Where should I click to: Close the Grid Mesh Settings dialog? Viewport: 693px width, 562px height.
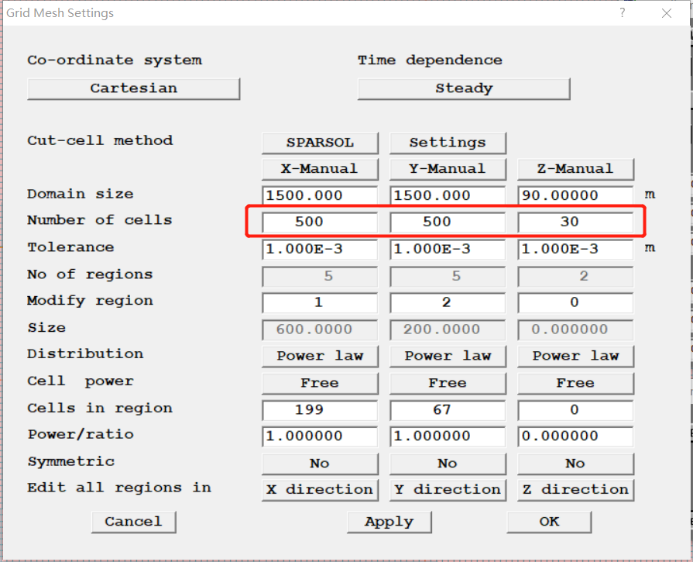coord(666,13)
